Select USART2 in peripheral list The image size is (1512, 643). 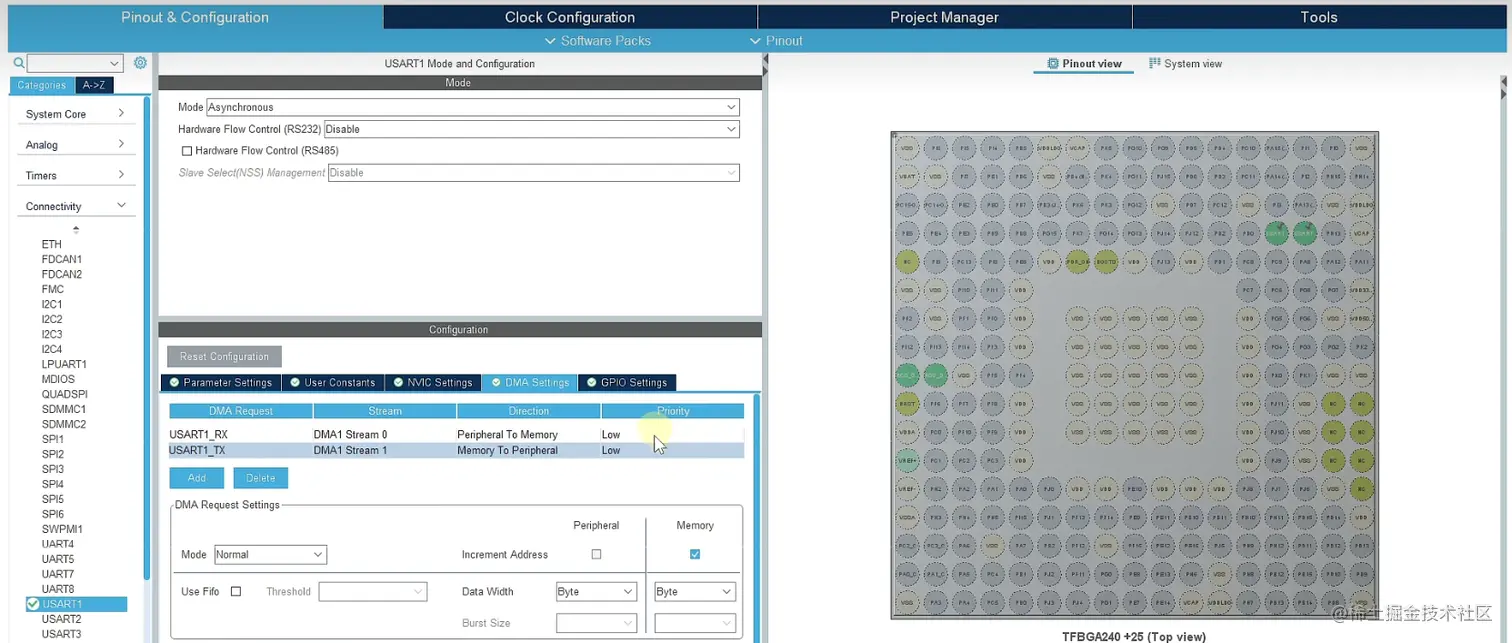[61, 619]
